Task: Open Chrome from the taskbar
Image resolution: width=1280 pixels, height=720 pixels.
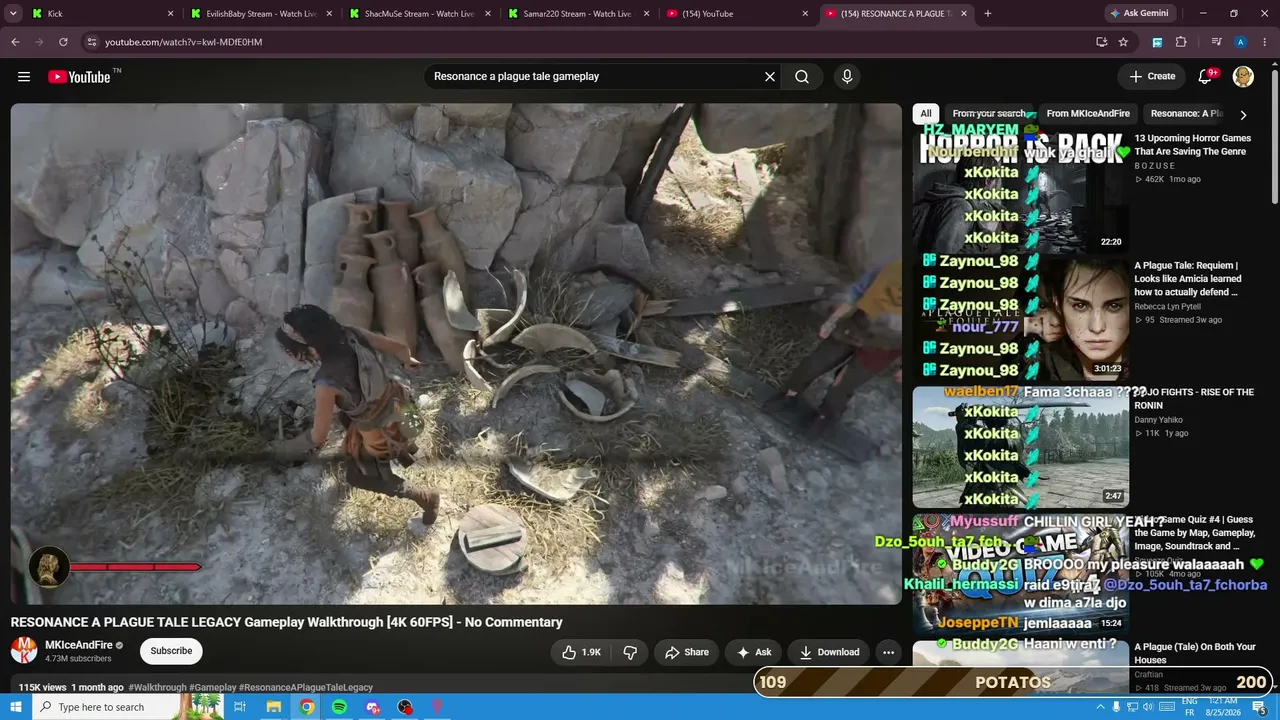Action: point(306,707)
